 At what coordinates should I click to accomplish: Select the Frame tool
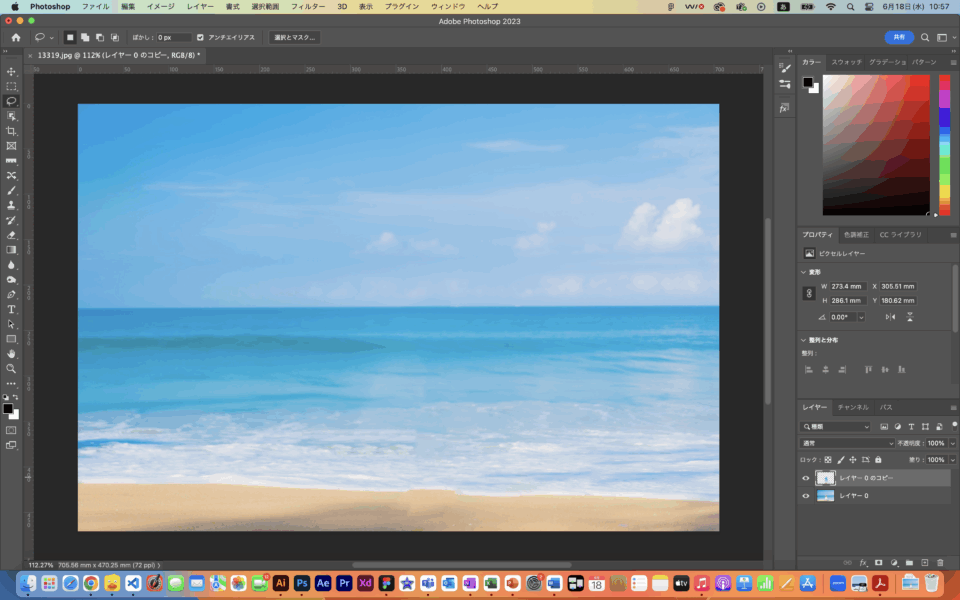11,146
